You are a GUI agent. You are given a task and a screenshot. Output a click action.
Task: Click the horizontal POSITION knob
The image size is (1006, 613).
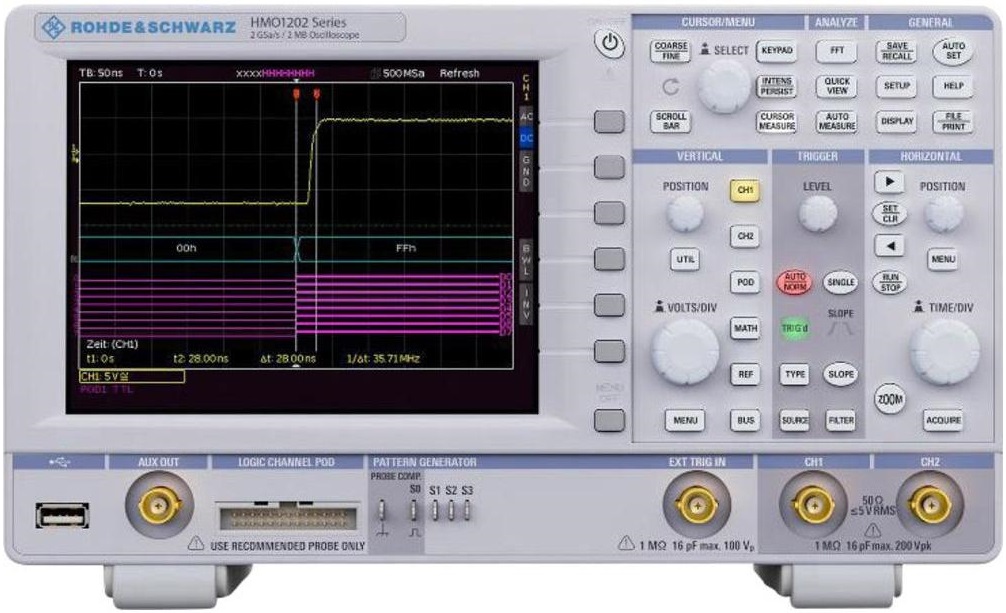[x=943, y=213]
